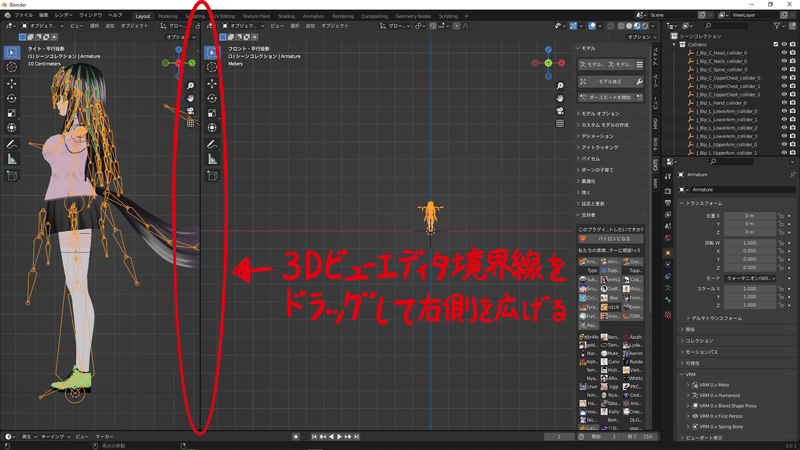Click the 回転 W value field
Viewport: 800px width, 450px height.
749,243
